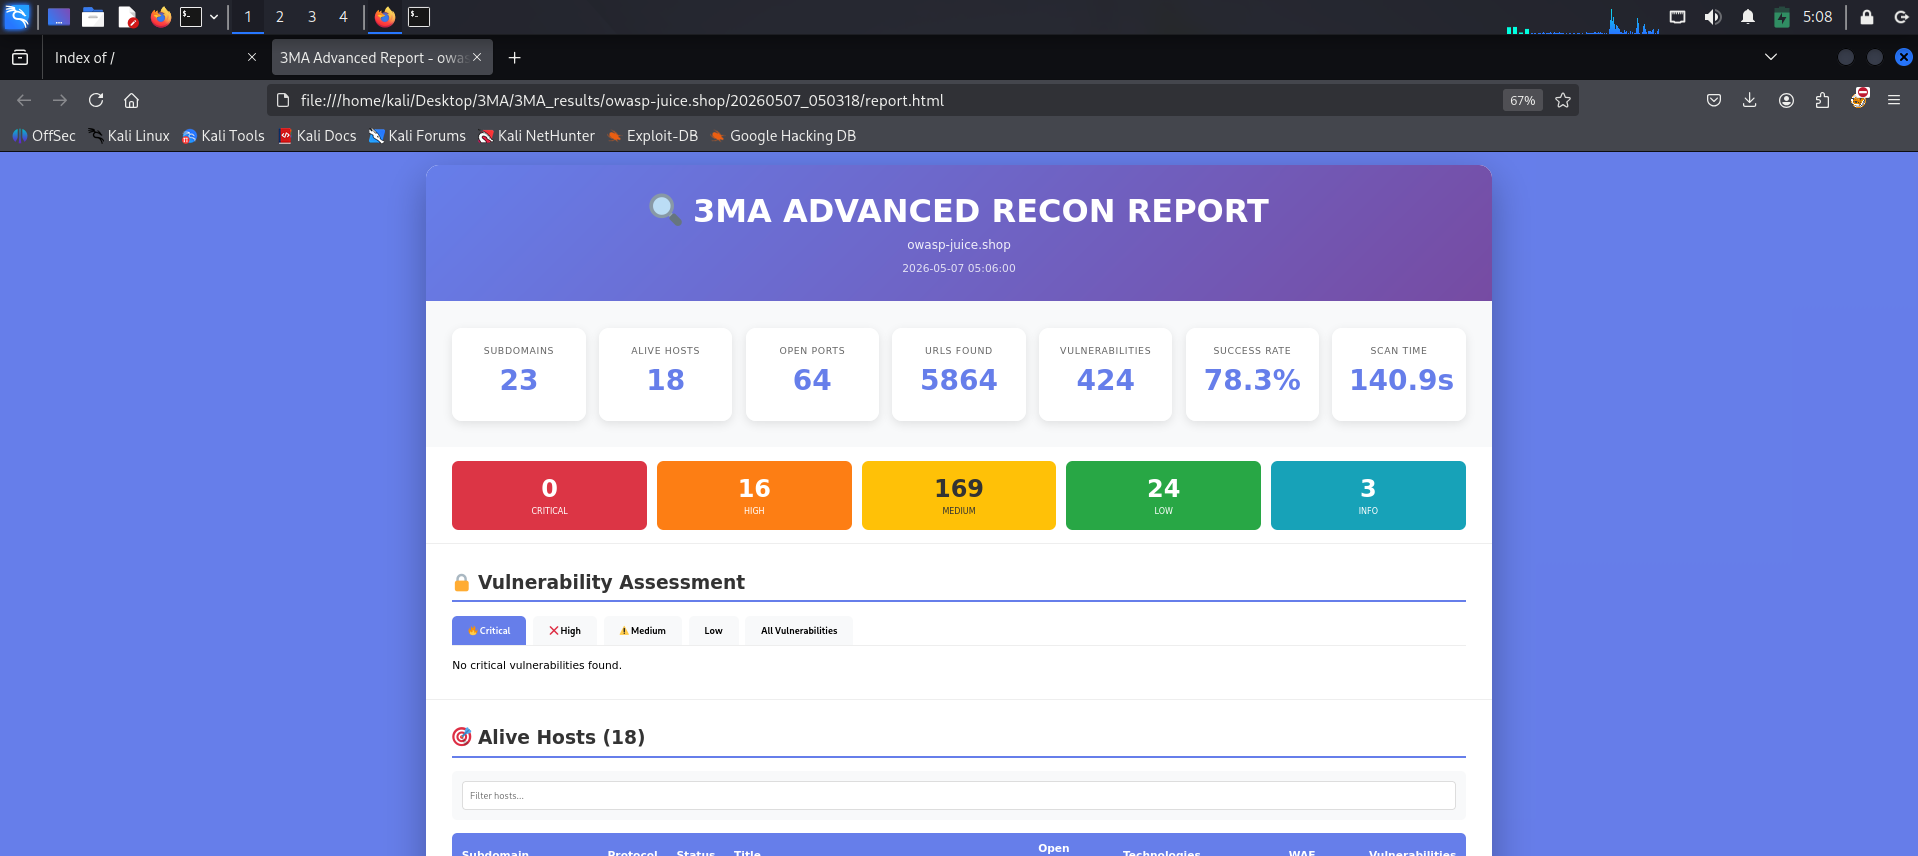
Task: Open the Kali Docs bookmark
Action: pos(317,136)
